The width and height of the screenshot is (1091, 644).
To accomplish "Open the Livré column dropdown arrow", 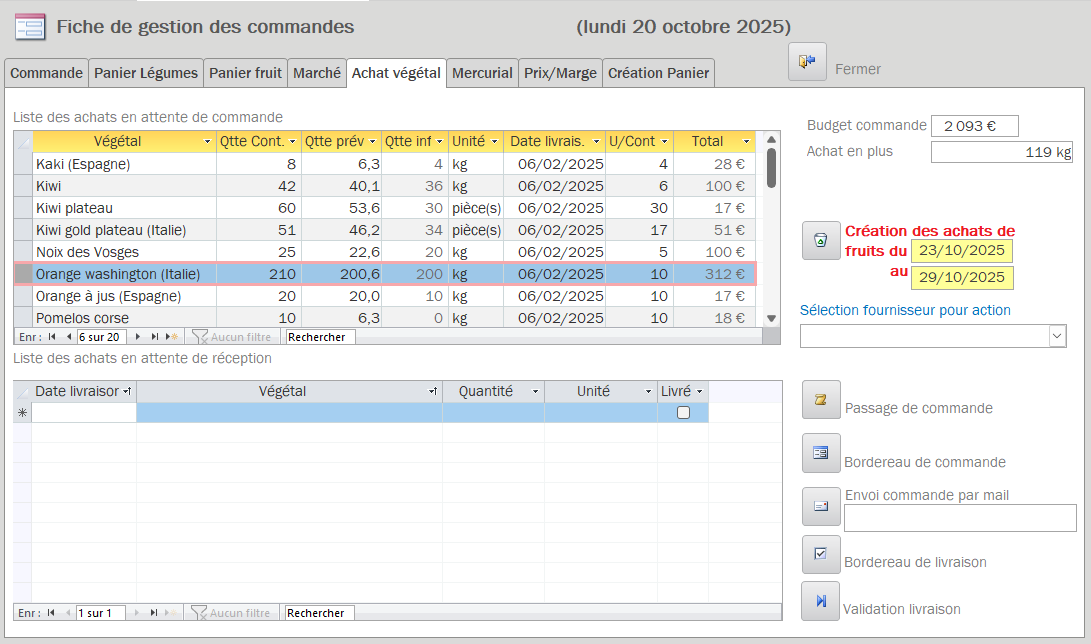I will point(699,392).
